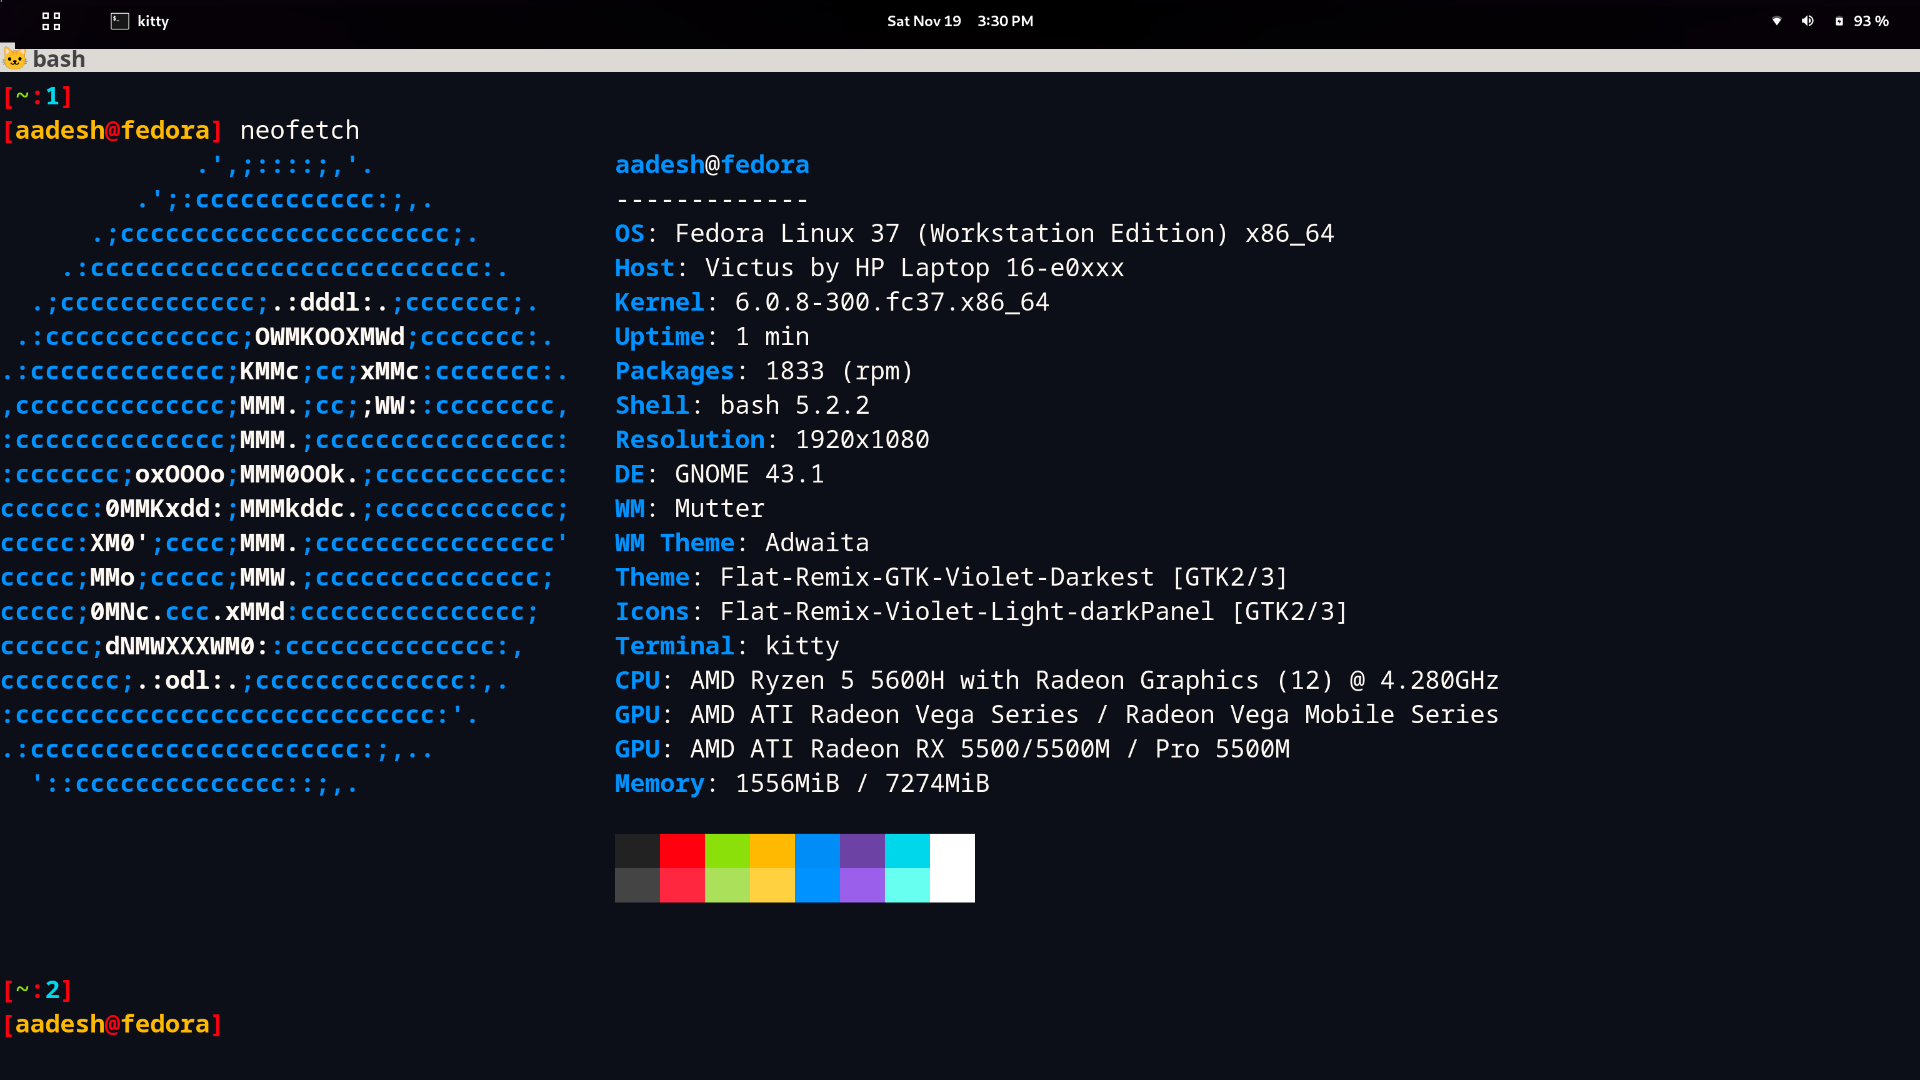Click the aadesh@fedora header in neofetch output
1920x1080 pixels.
point(712,165)
